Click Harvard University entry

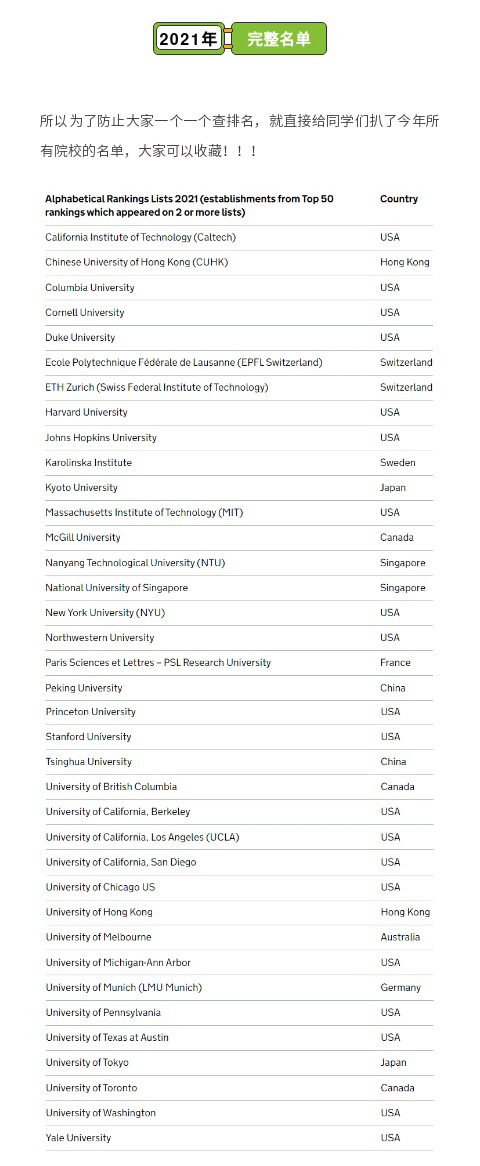coord(86,412)
